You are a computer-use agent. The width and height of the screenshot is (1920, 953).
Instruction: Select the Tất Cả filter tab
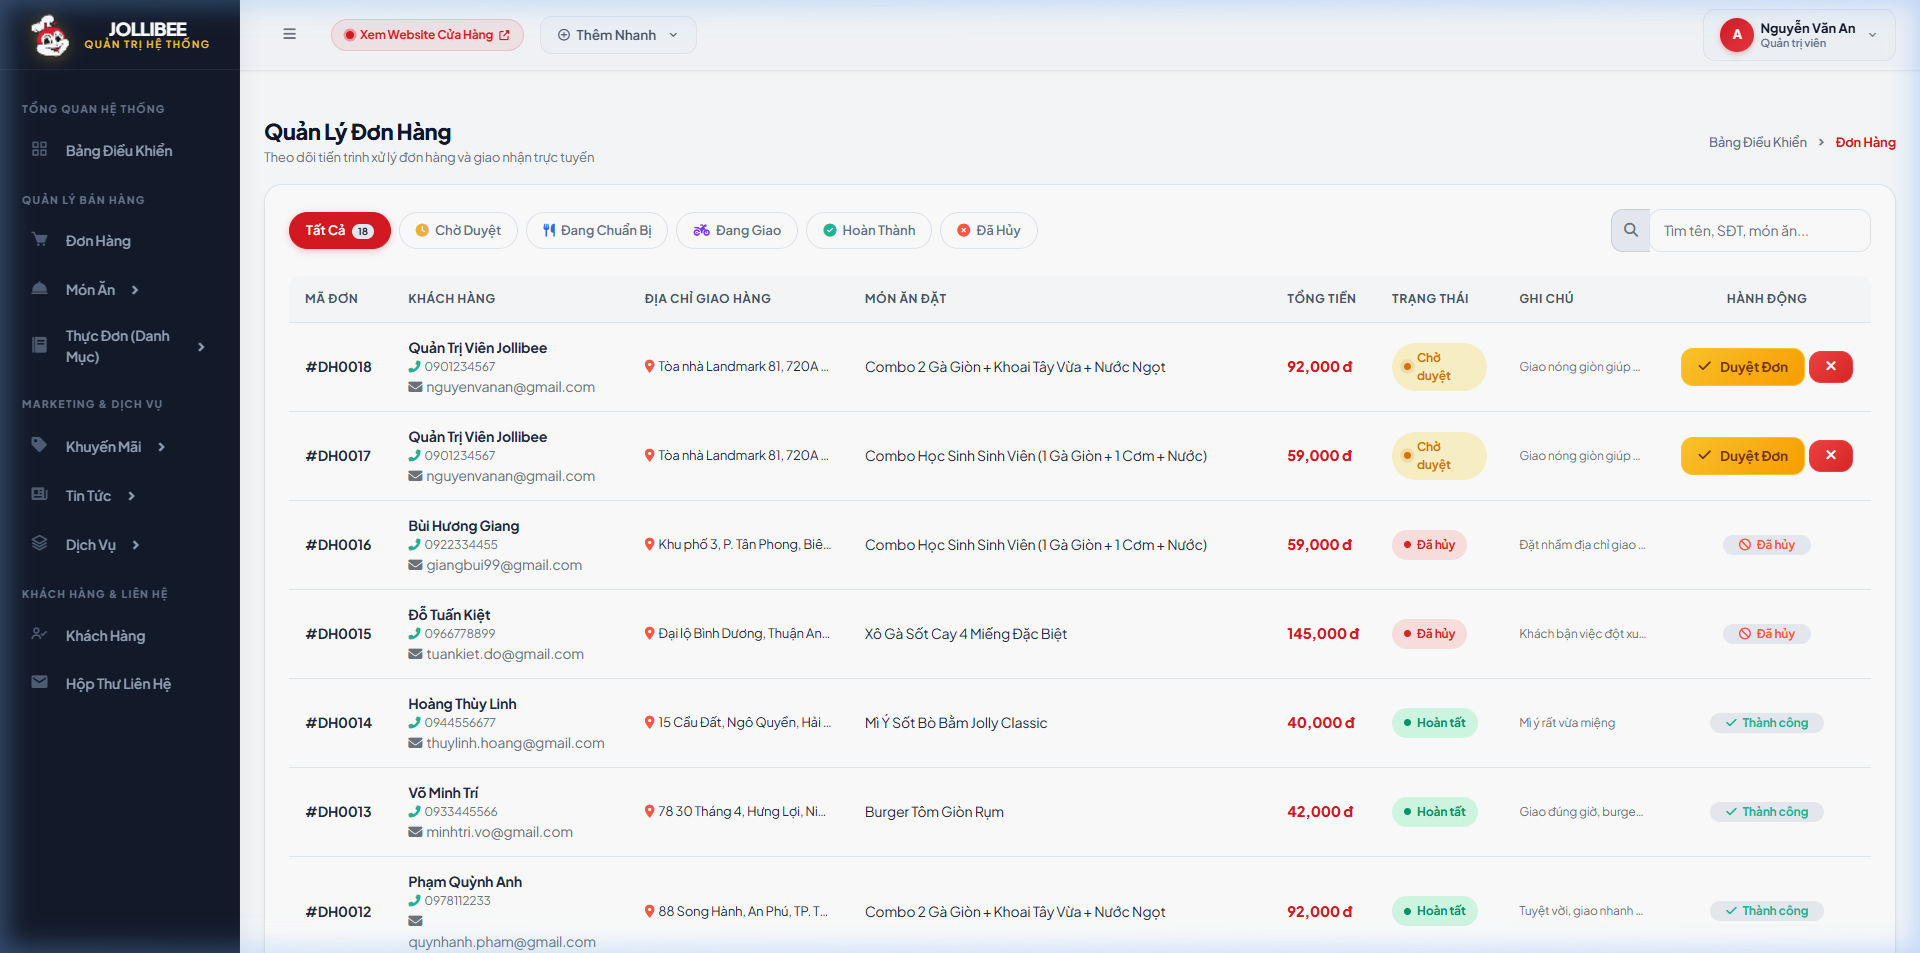[x=340, y=231]
